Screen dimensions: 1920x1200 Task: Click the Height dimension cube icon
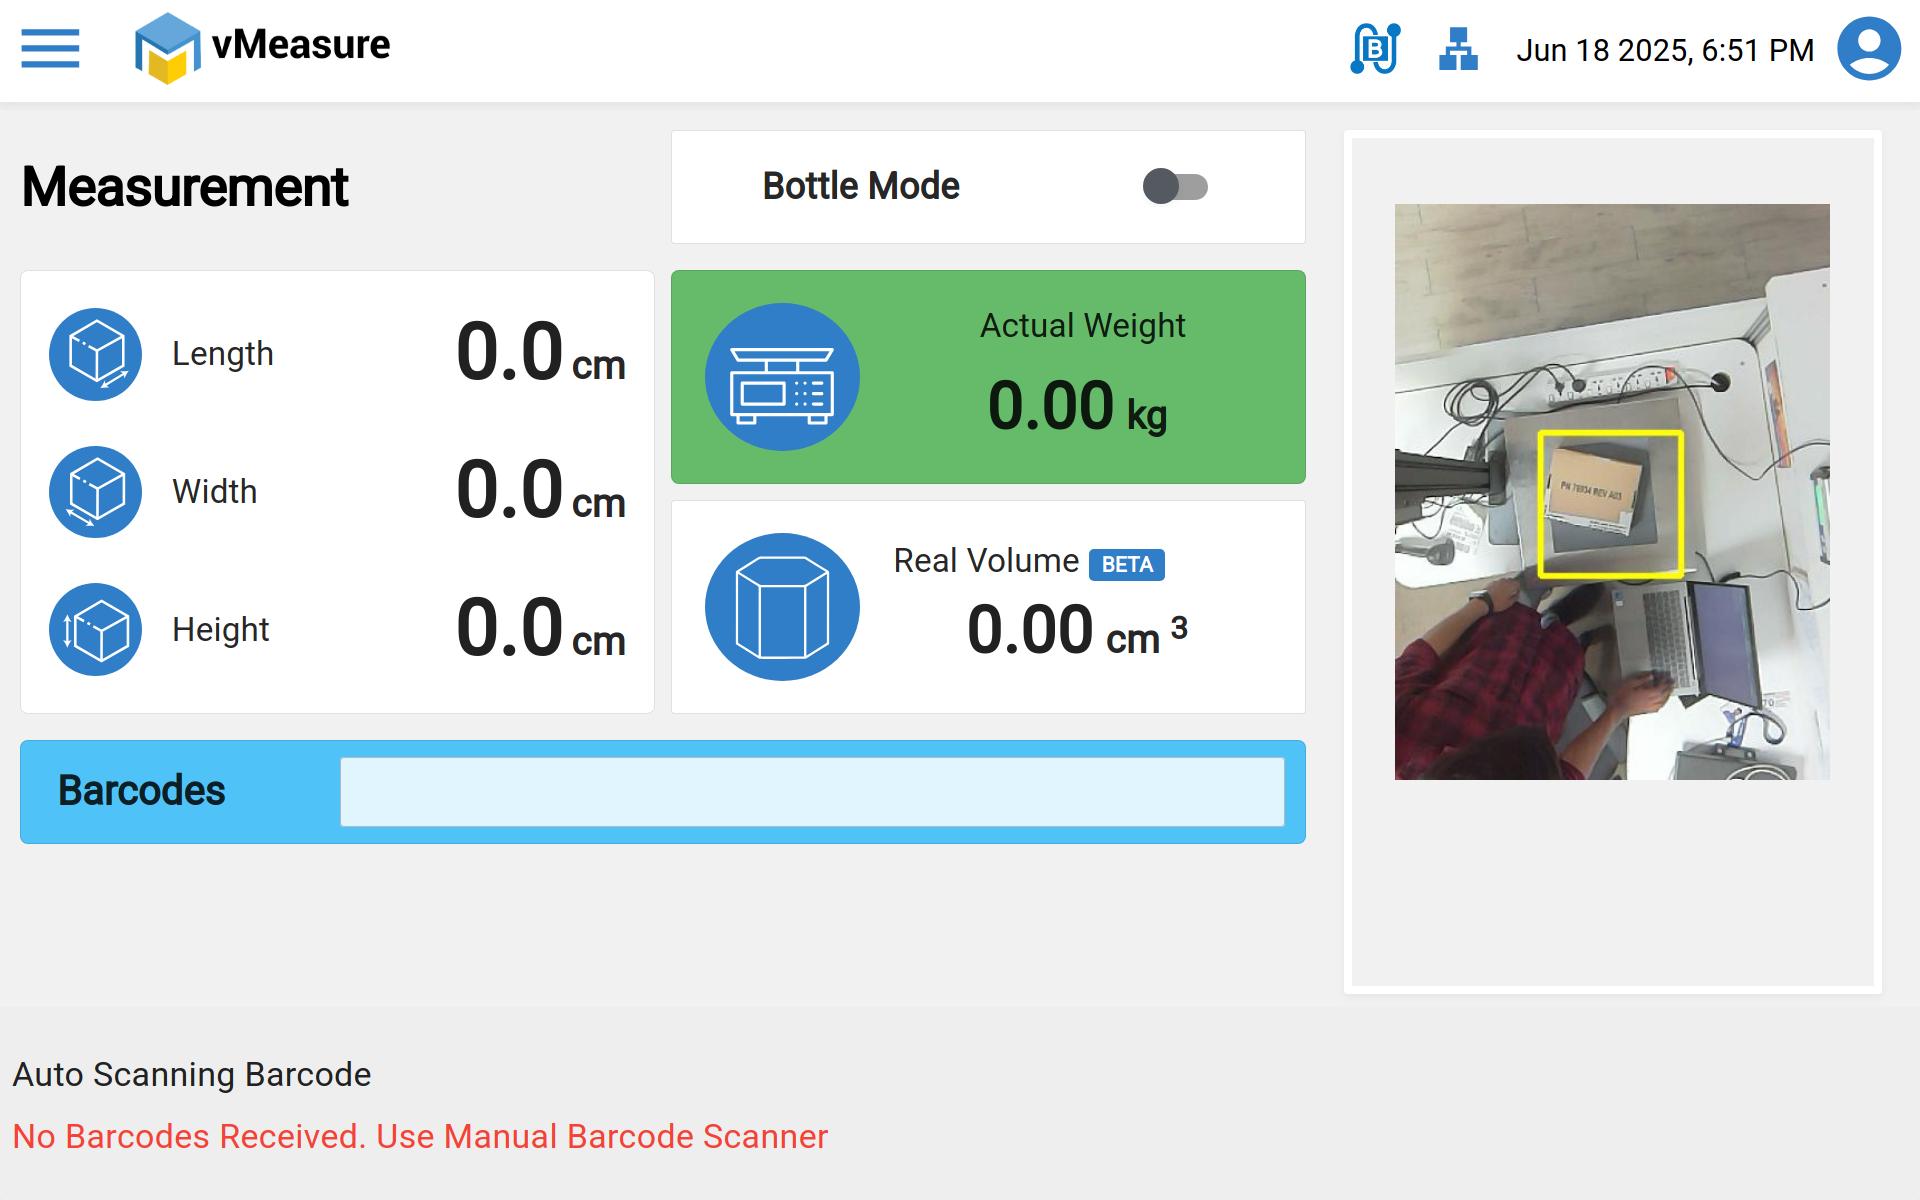click(96, 630)
